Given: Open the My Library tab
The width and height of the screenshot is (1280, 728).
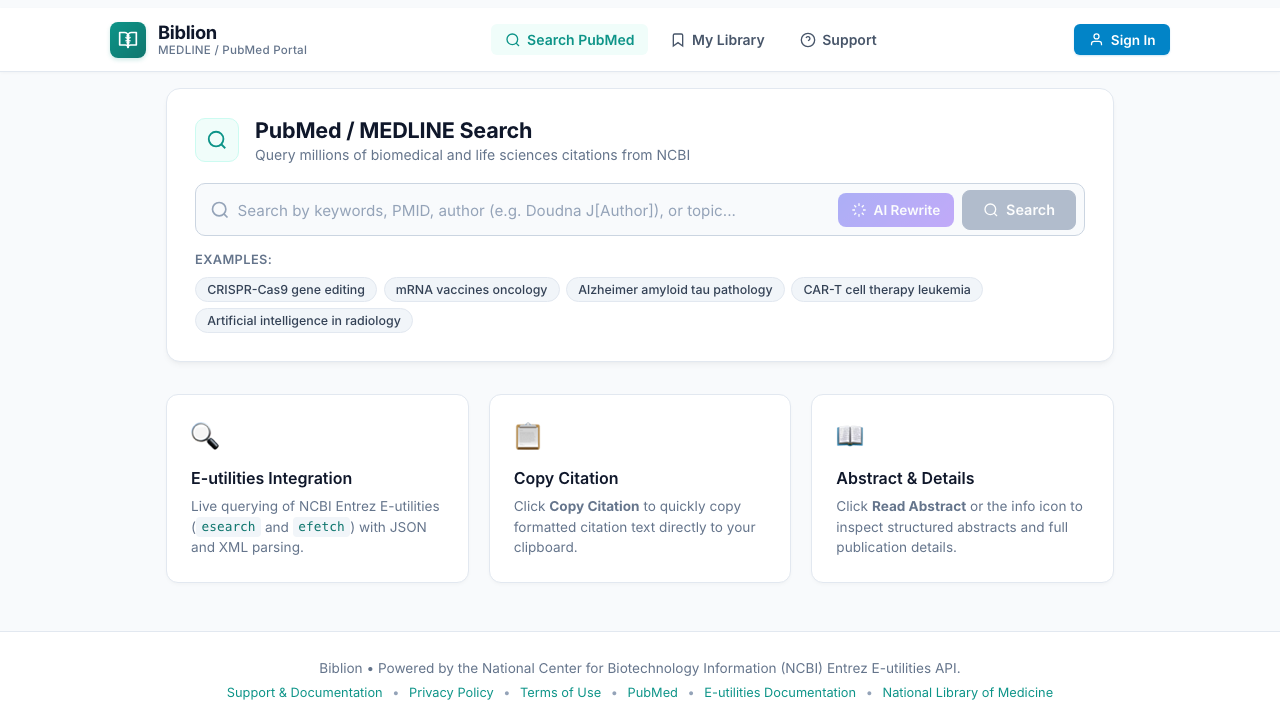Looking at the screenshot, I should (x=717, y=40).
